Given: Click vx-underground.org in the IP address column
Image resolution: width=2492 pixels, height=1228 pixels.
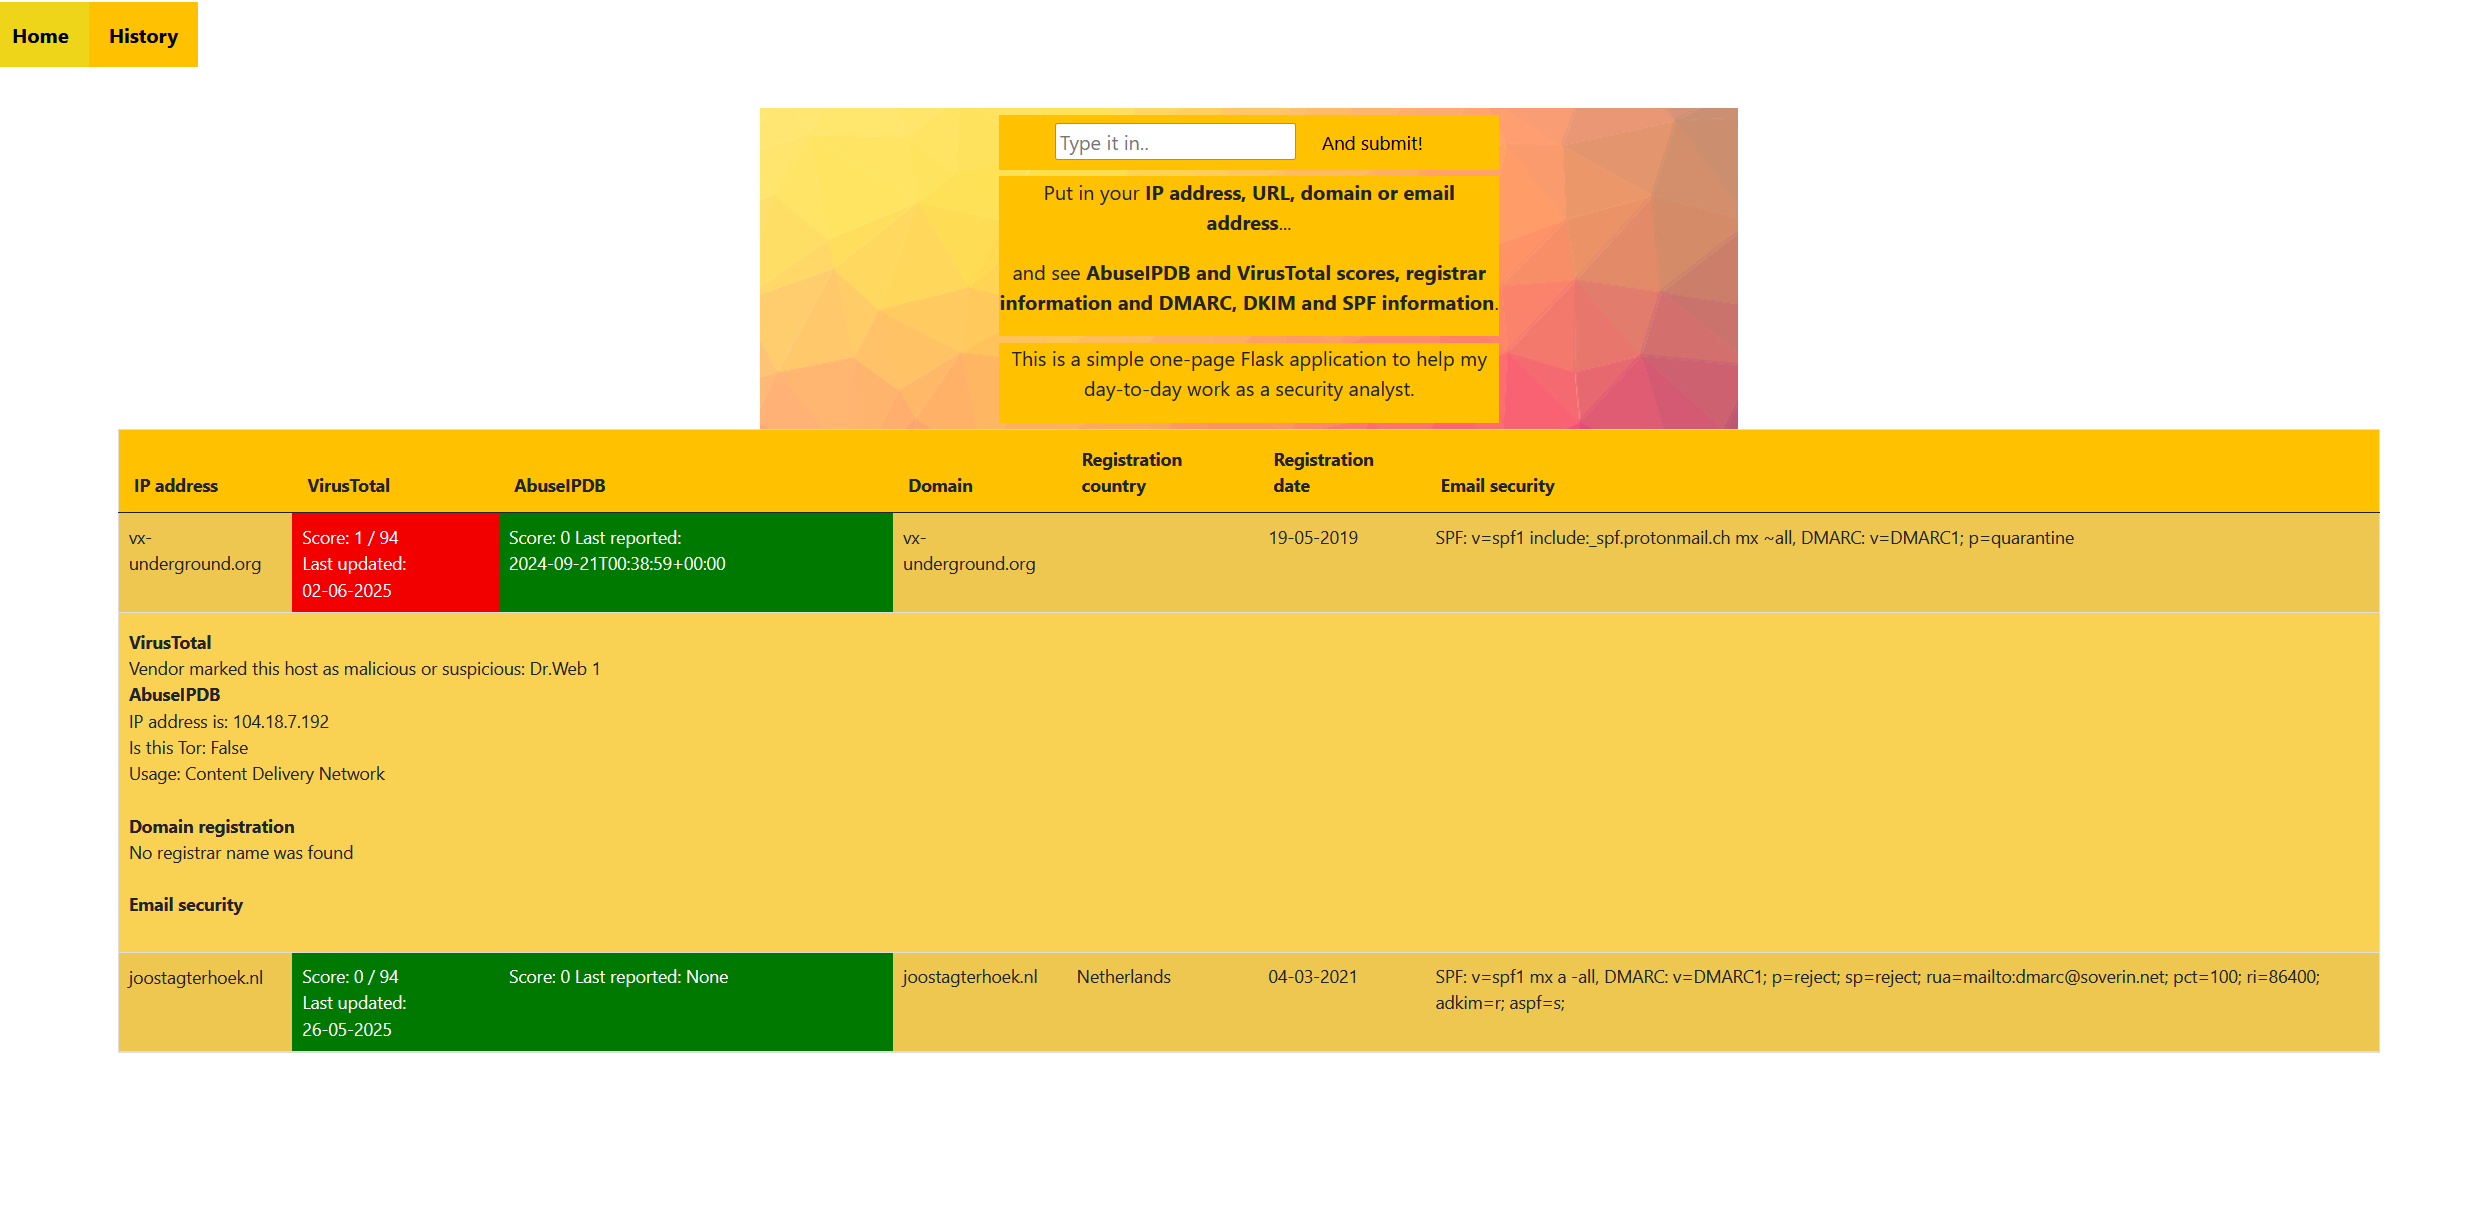Looking at the screenshot, I should 195,551.
